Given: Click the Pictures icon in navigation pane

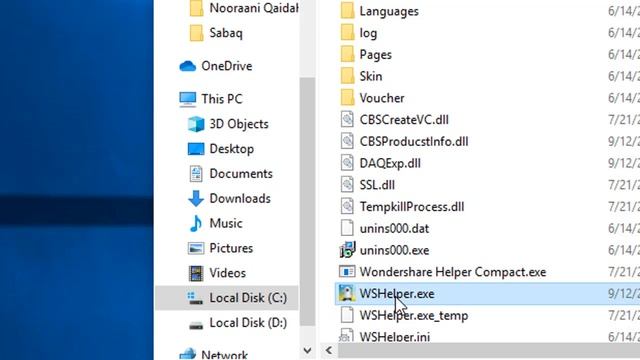Looking at the screenshot, I should [196, 248].
